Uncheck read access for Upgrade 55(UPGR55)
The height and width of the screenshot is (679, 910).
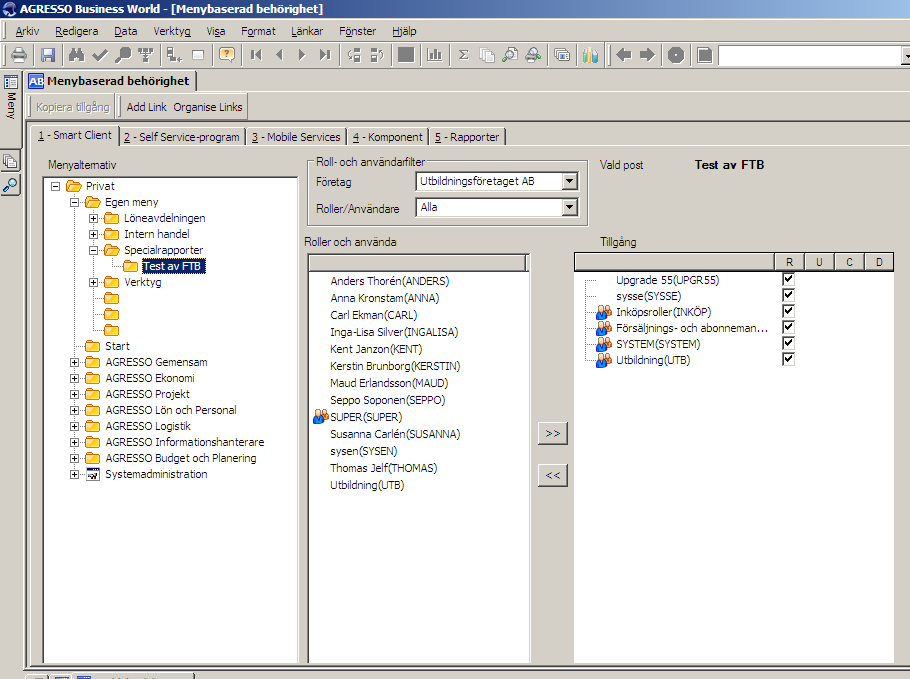788,279
